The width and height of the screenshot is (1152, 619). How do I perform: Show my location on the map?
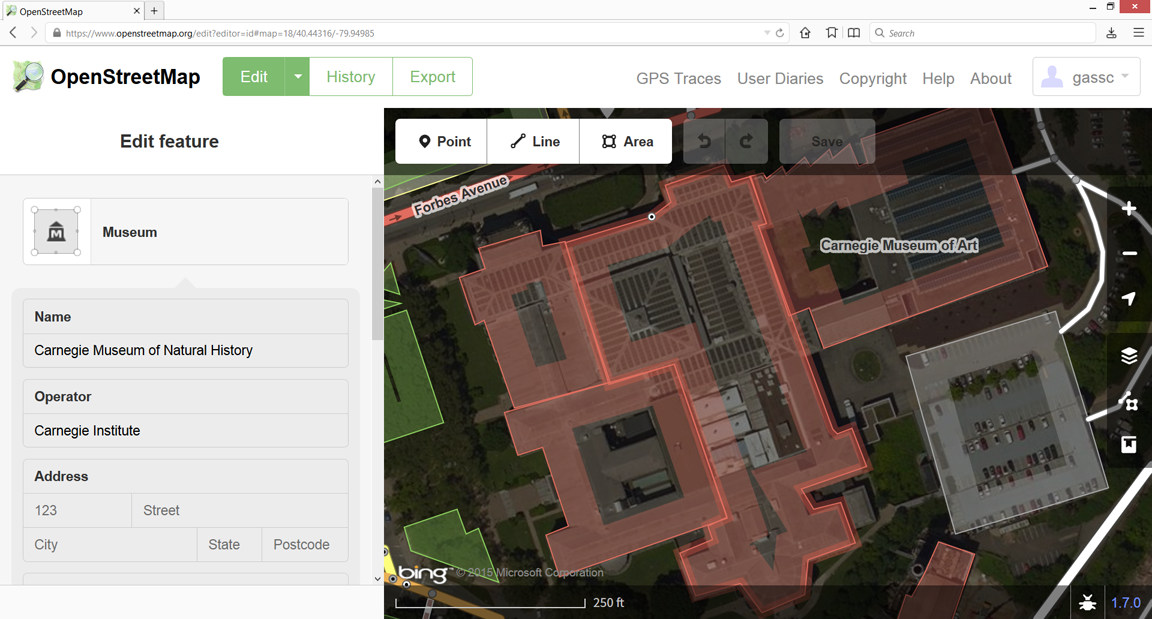[1129, 298]
